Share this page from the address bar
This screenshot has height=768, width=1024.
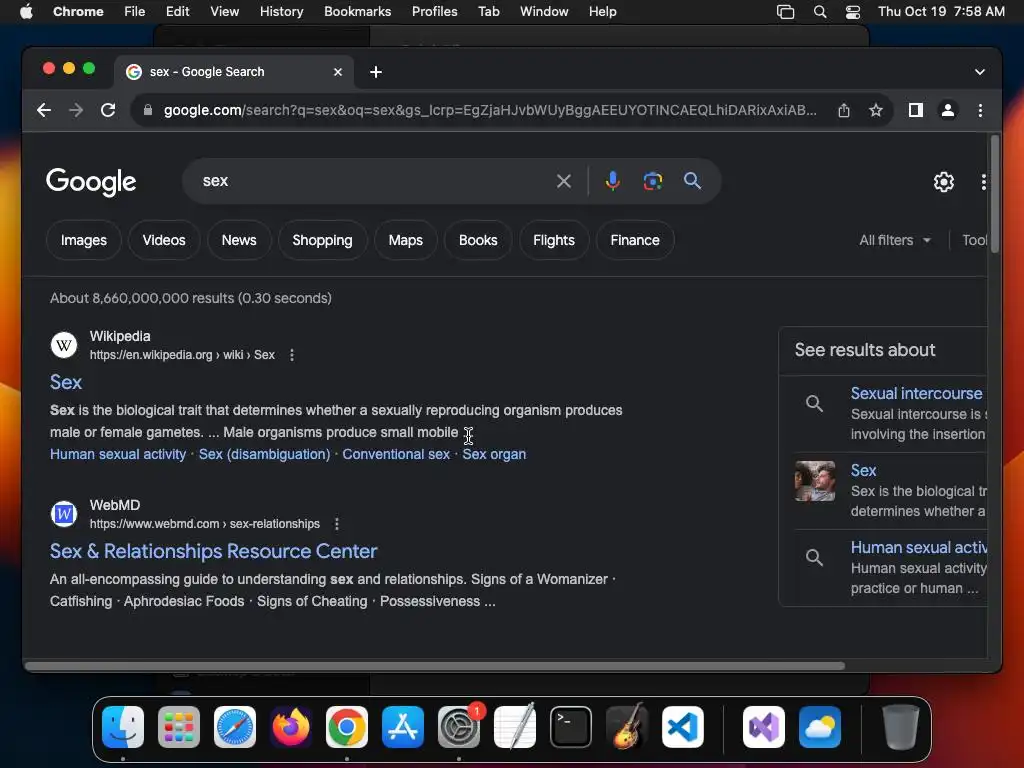click(844, 110)
